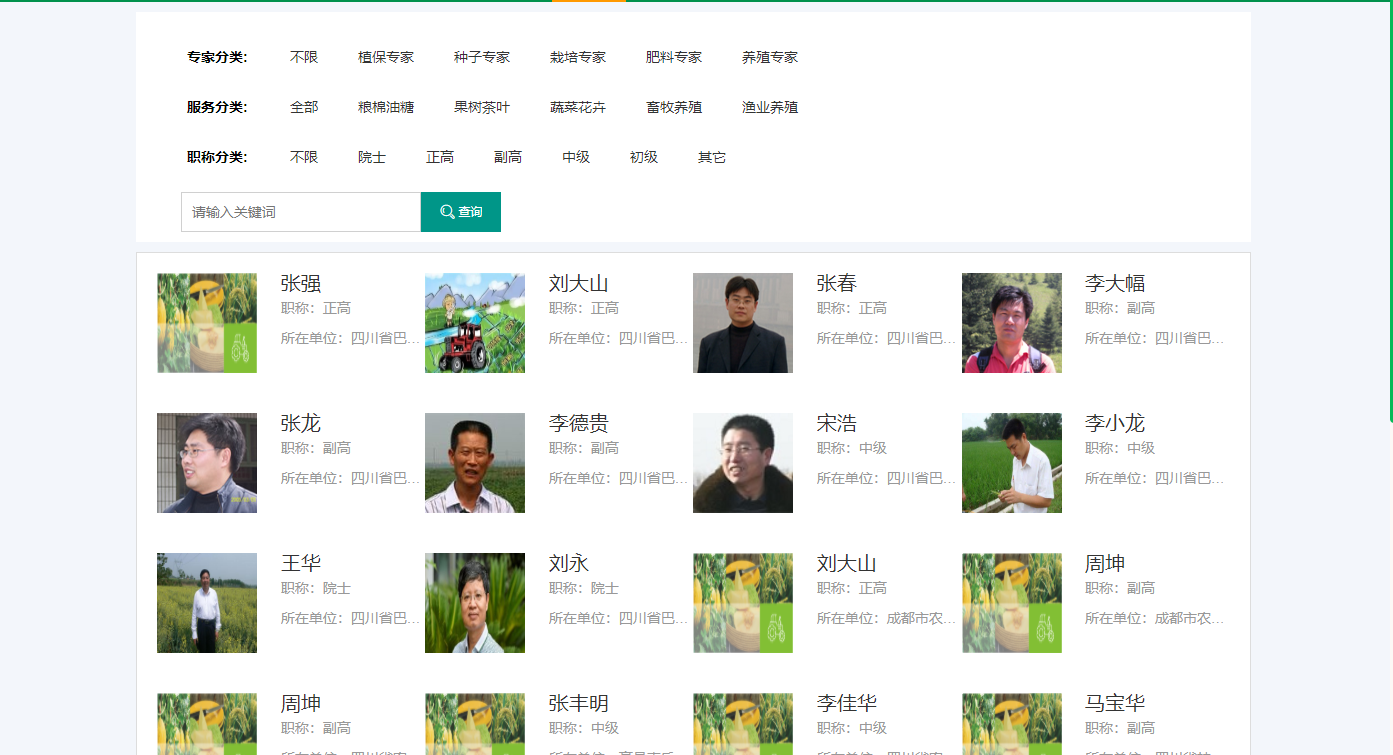Filter by 种子专家 expert category
This screenshot has width=1393, height=755.
pyautogui.click(x=482, y=57)
